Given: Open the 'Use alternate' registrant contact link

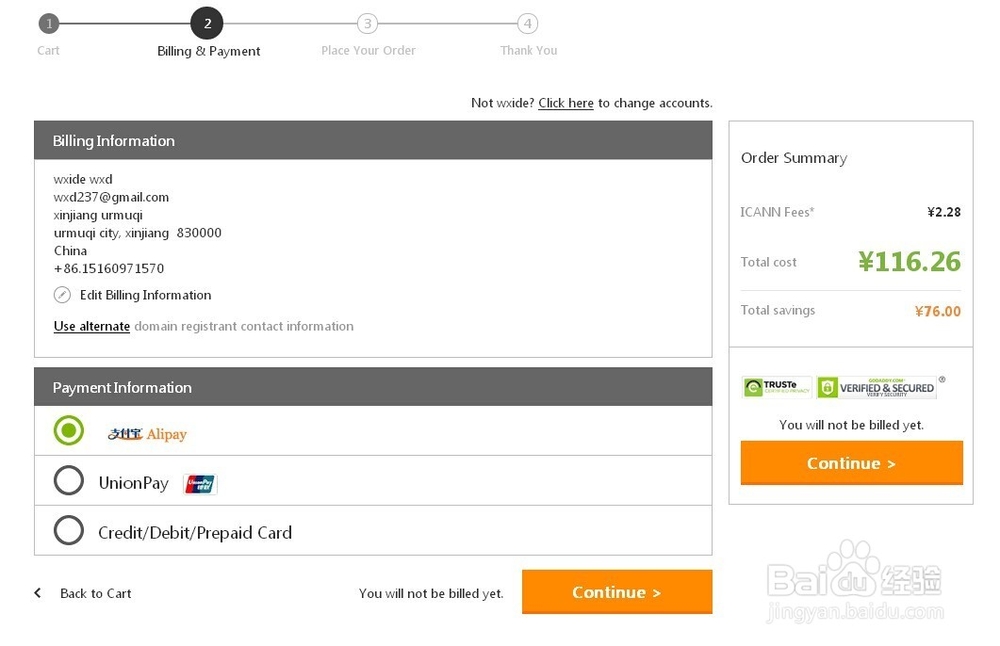Looking at the screenshot, I should pyautogui.click(x=92, y=326).
